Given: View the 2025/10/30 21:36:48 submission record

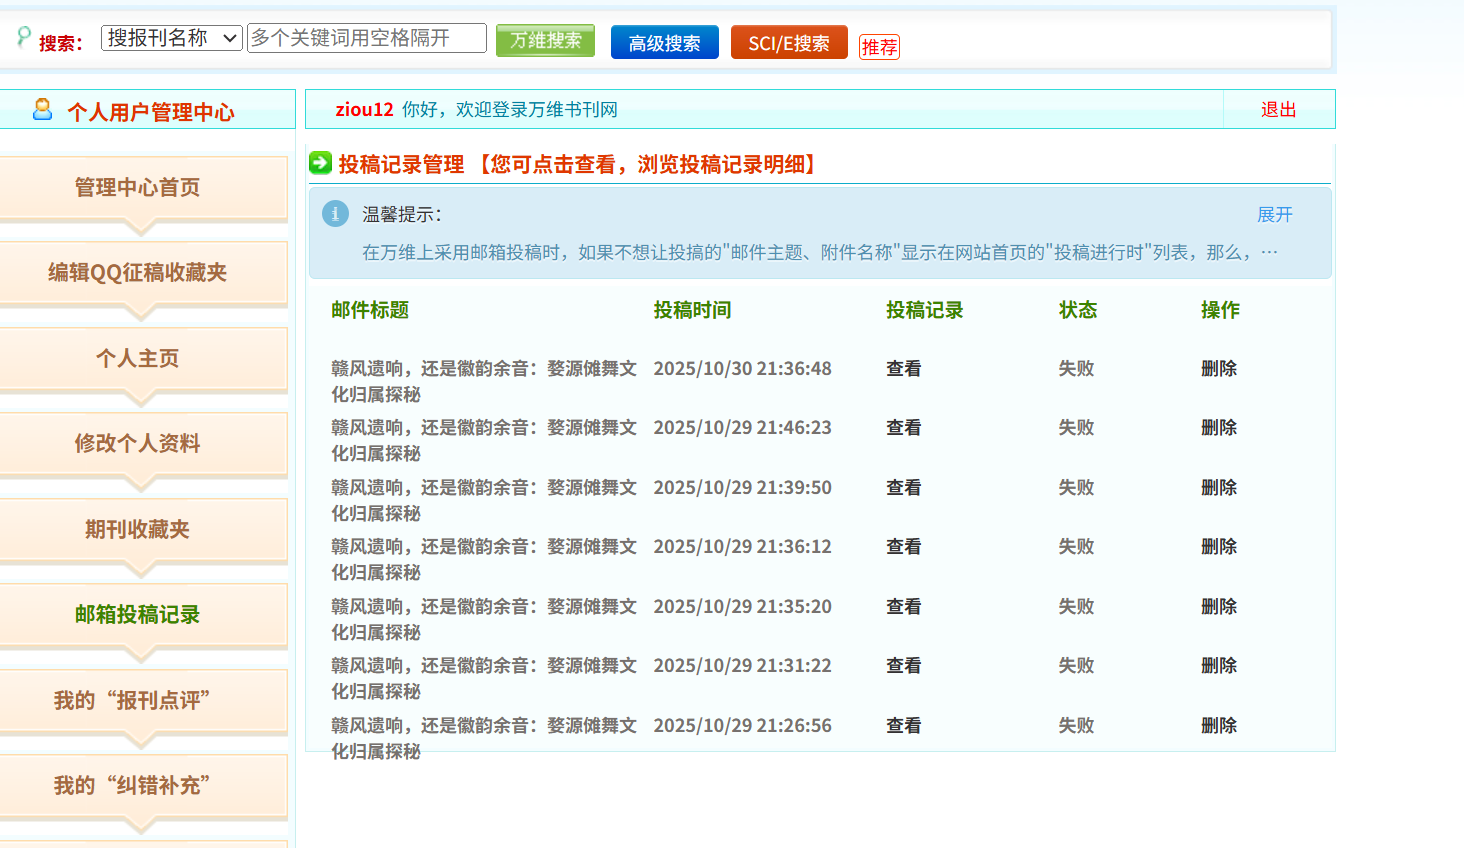Looking at the screenshot, I should point(903,368).
